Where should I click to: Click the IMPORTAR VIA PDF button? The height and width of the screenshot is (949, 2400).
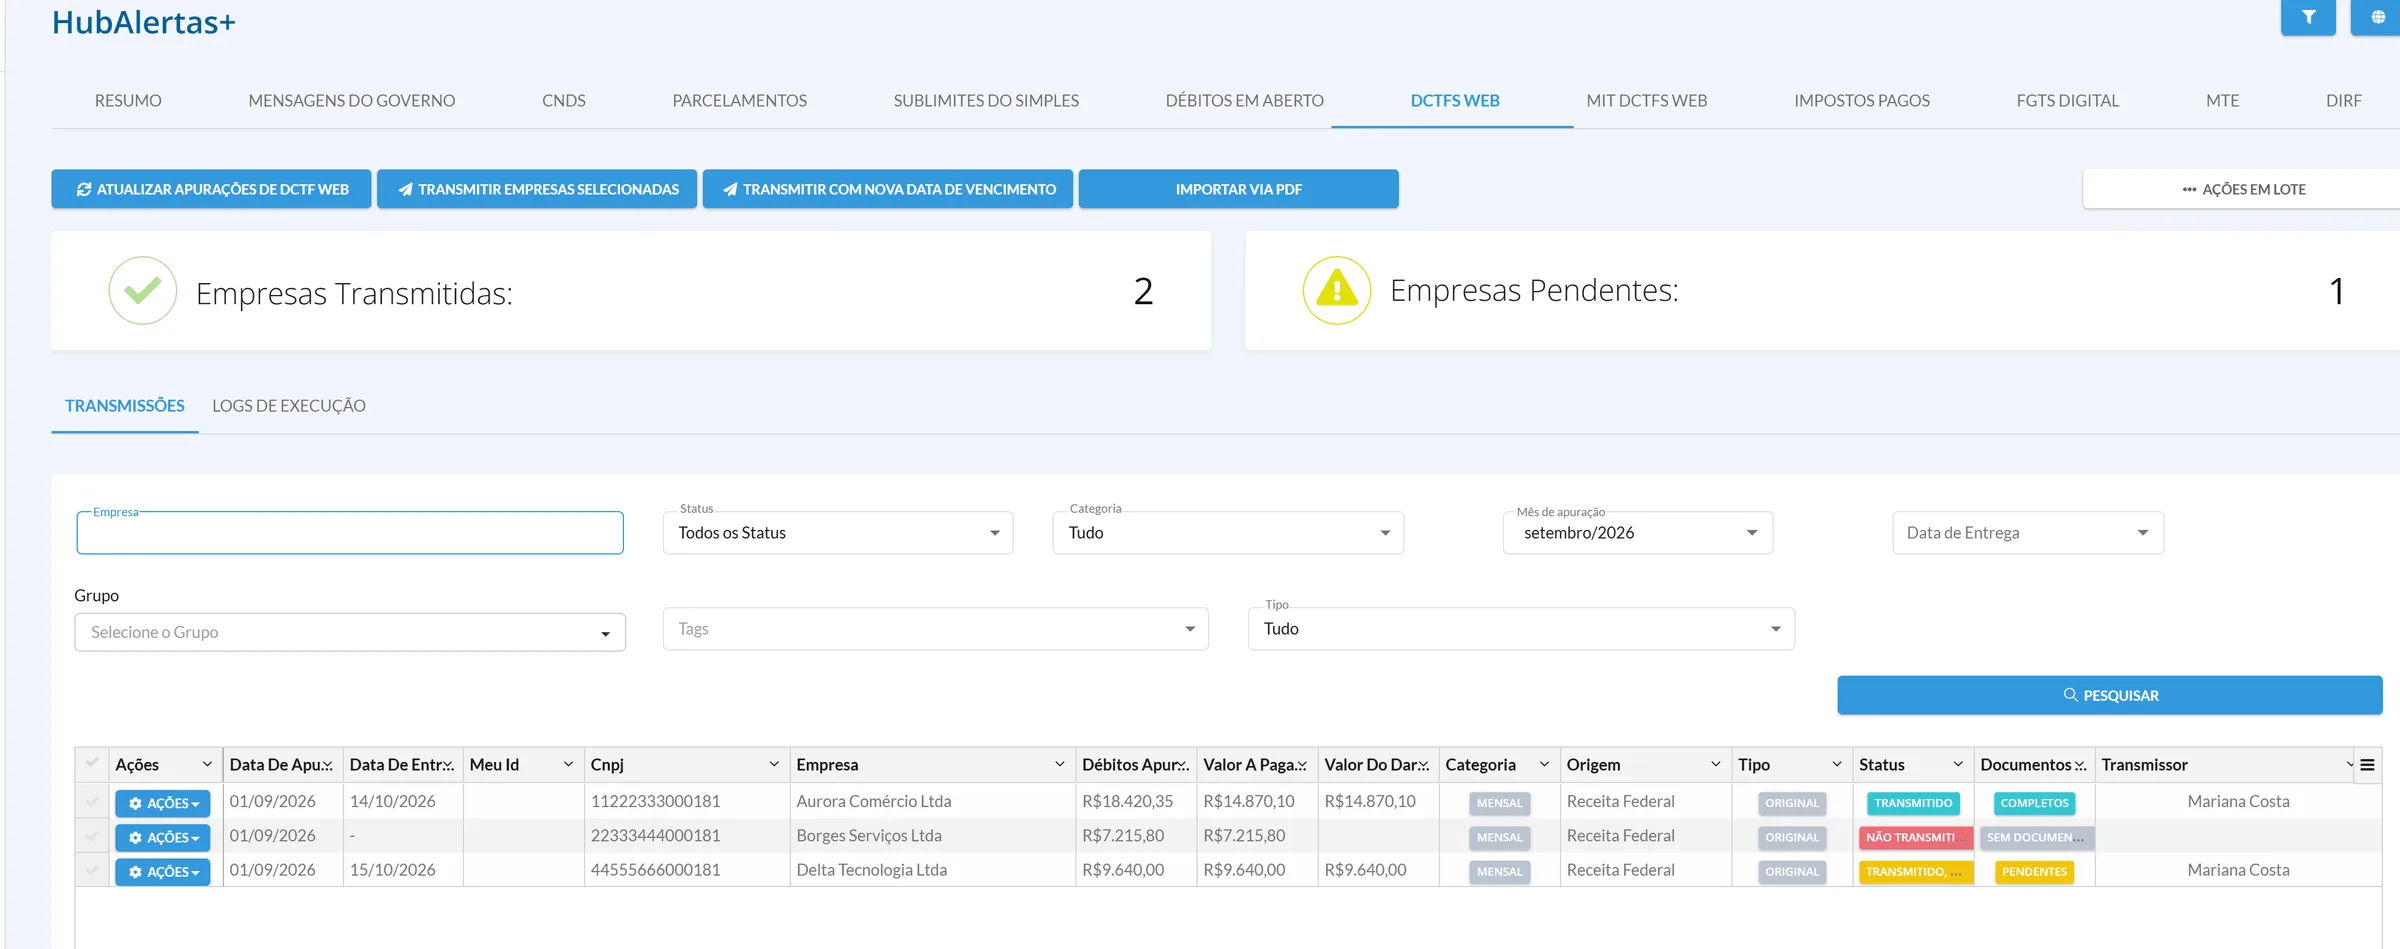[1239, 189]
